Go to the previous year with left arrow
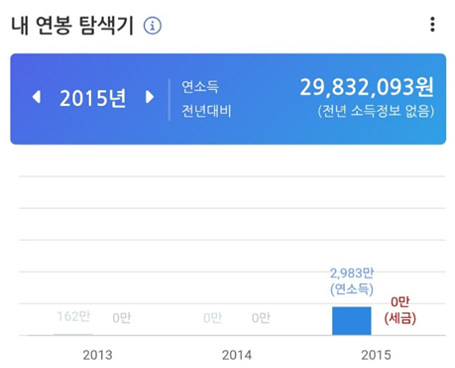 point(36,97)
